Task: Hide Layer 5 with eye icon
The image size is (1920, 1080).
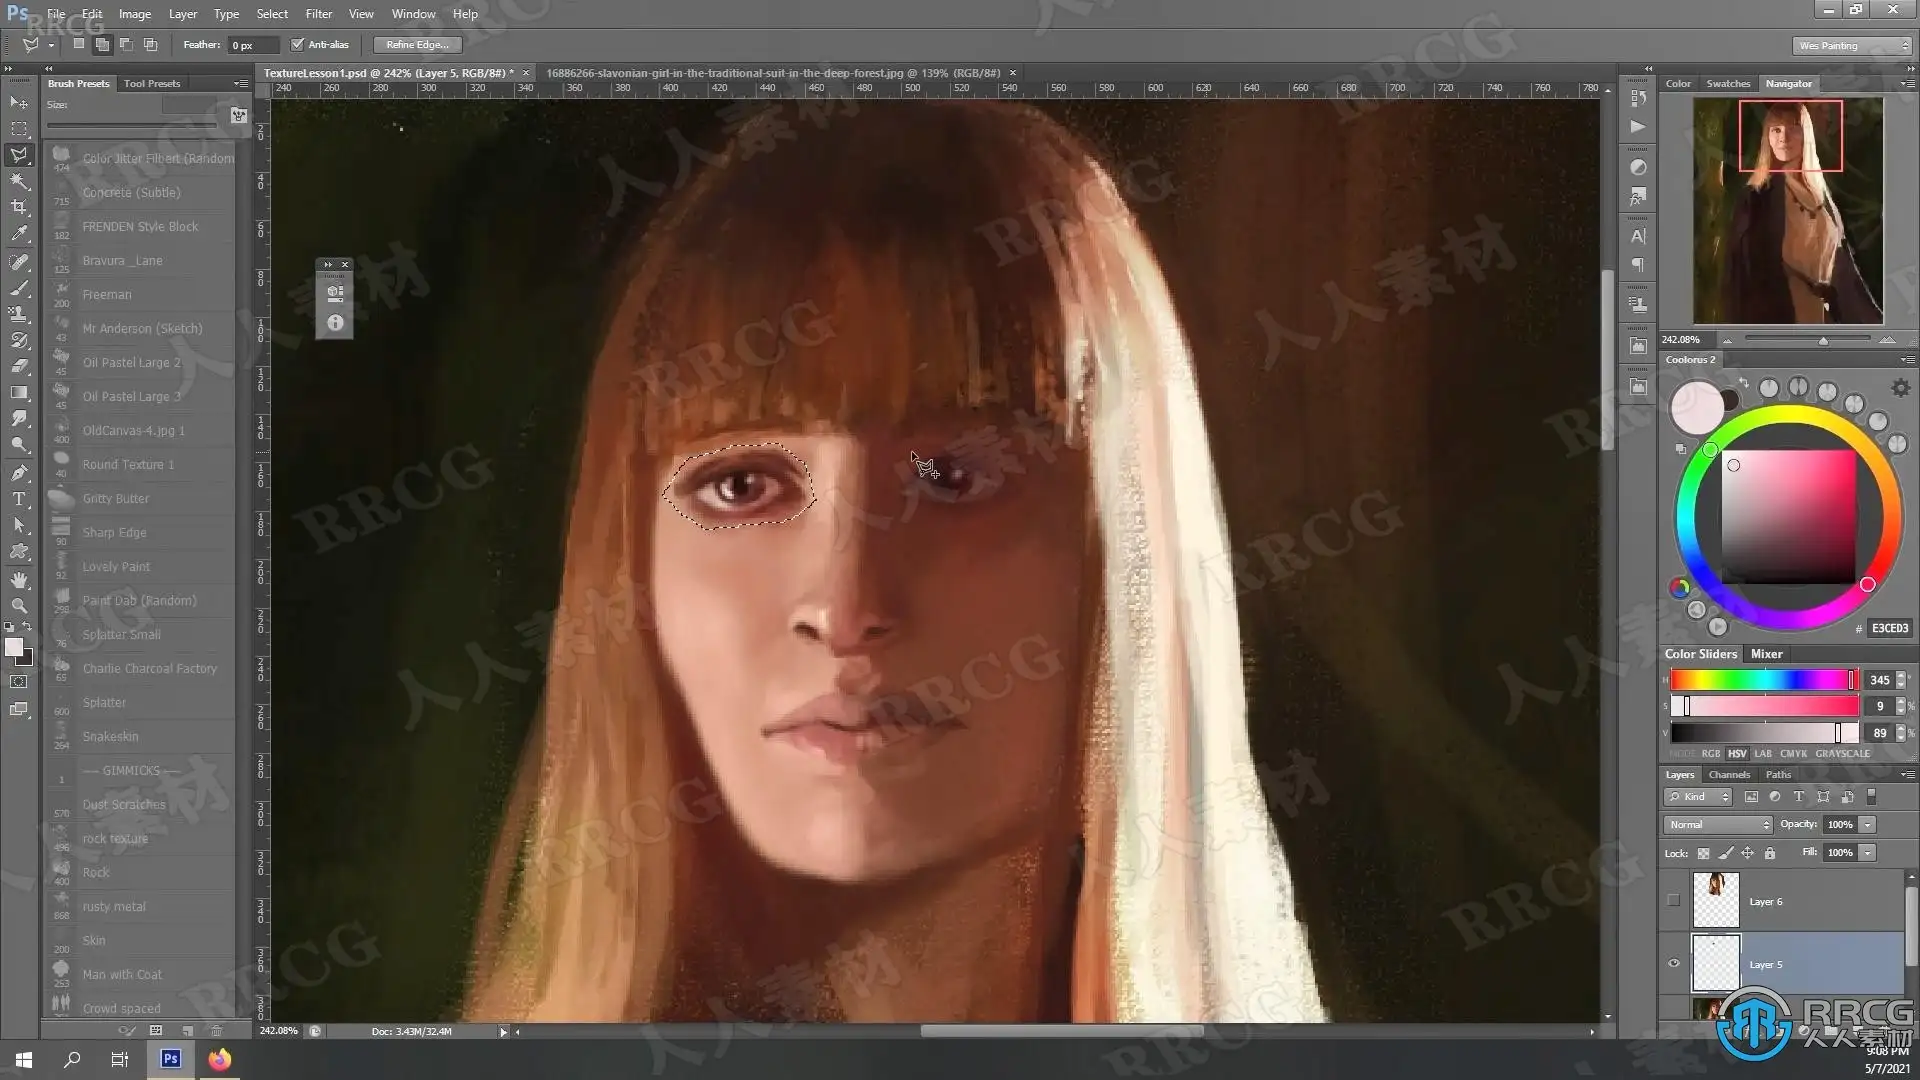Action: pos(1673,963)
